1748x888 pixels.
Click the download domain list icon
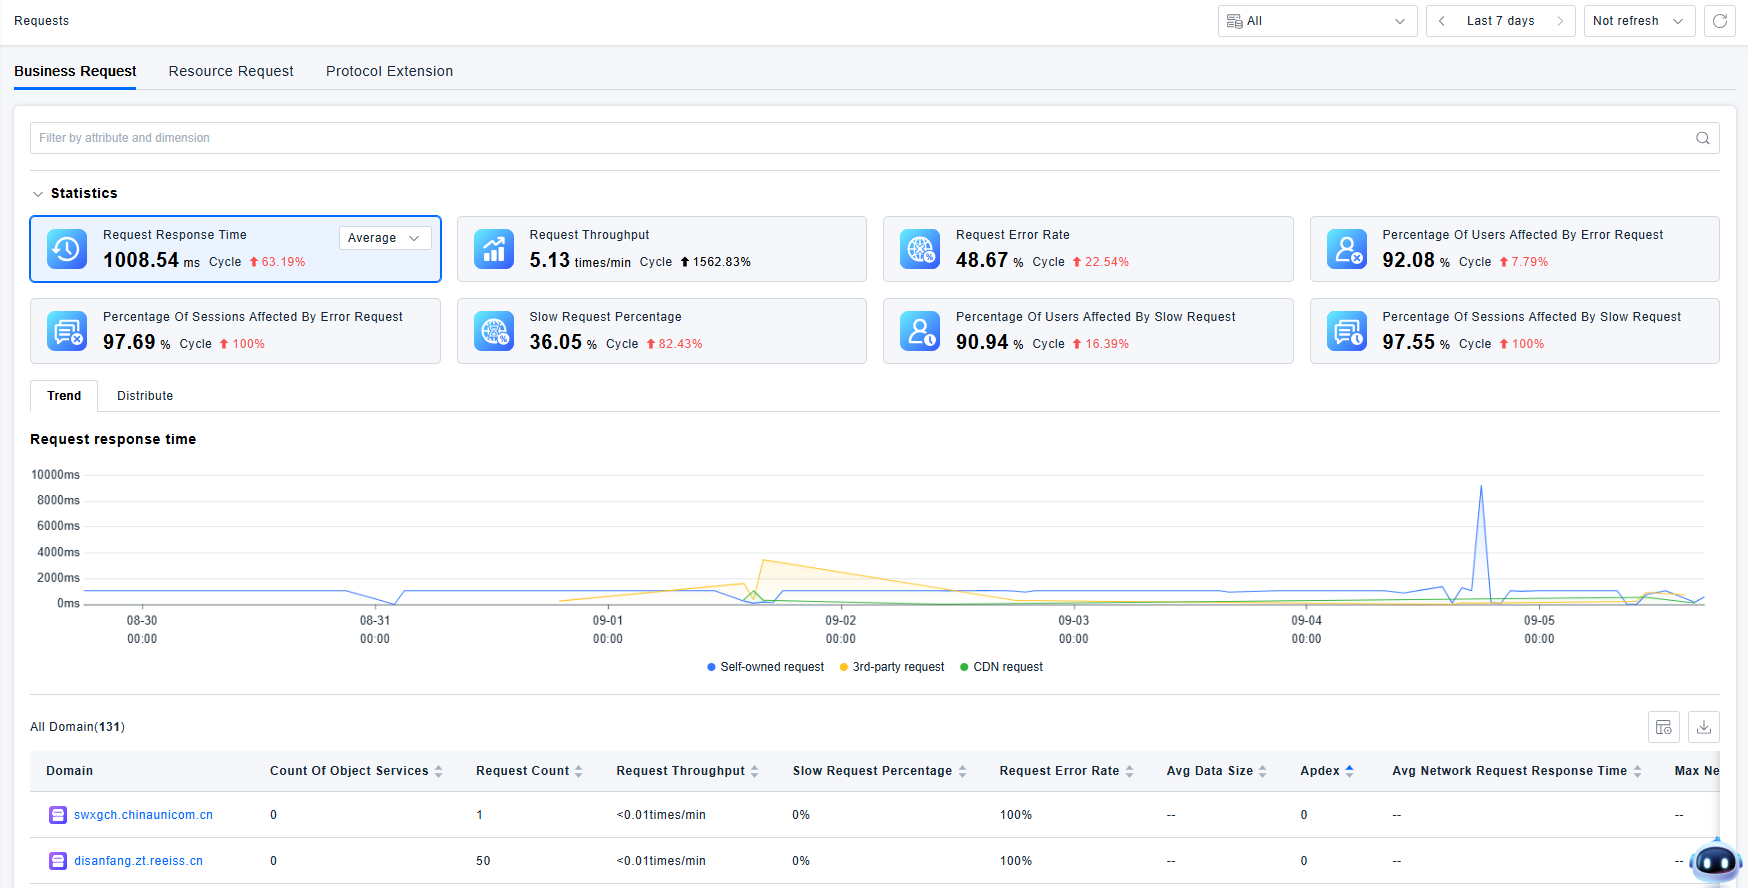click(x=1704, y=727)
